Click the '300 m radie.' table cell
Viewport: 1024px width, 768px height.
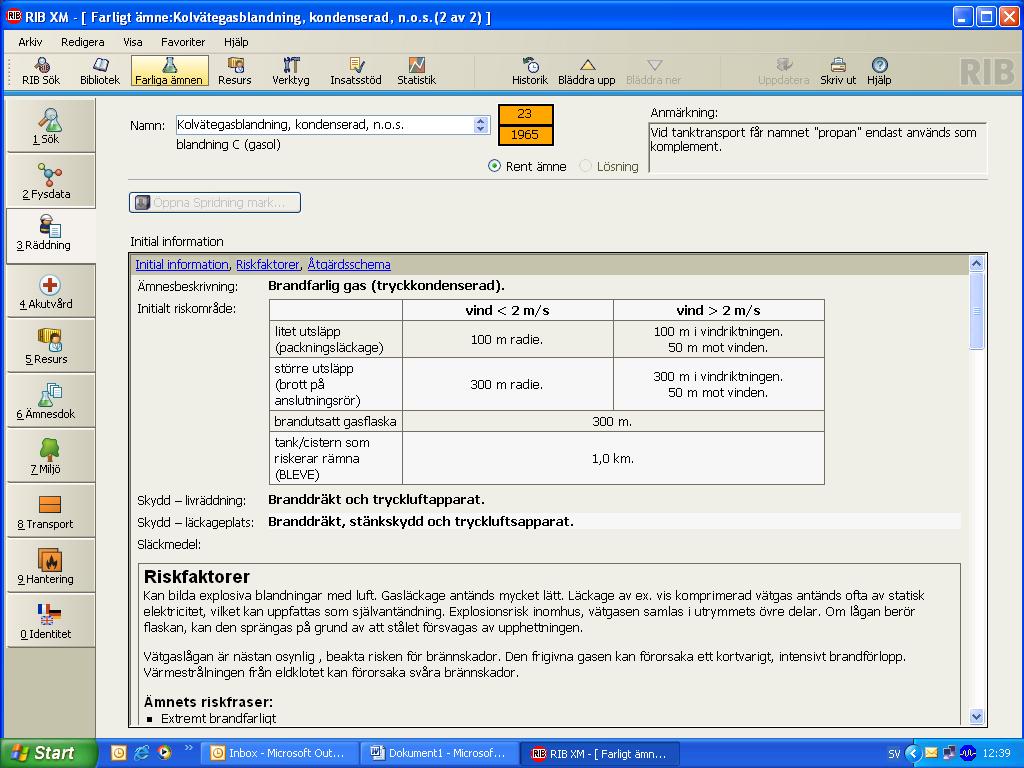click(507, 385)
